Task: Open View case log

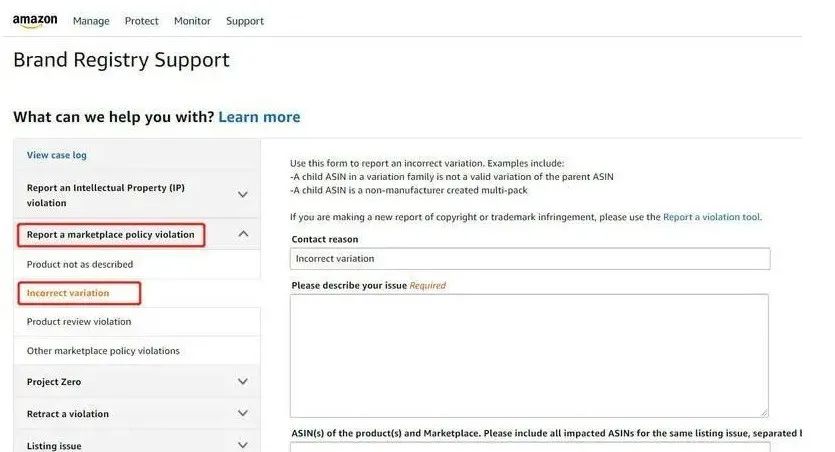Action: pyautogui.click(x=56, y=155)
